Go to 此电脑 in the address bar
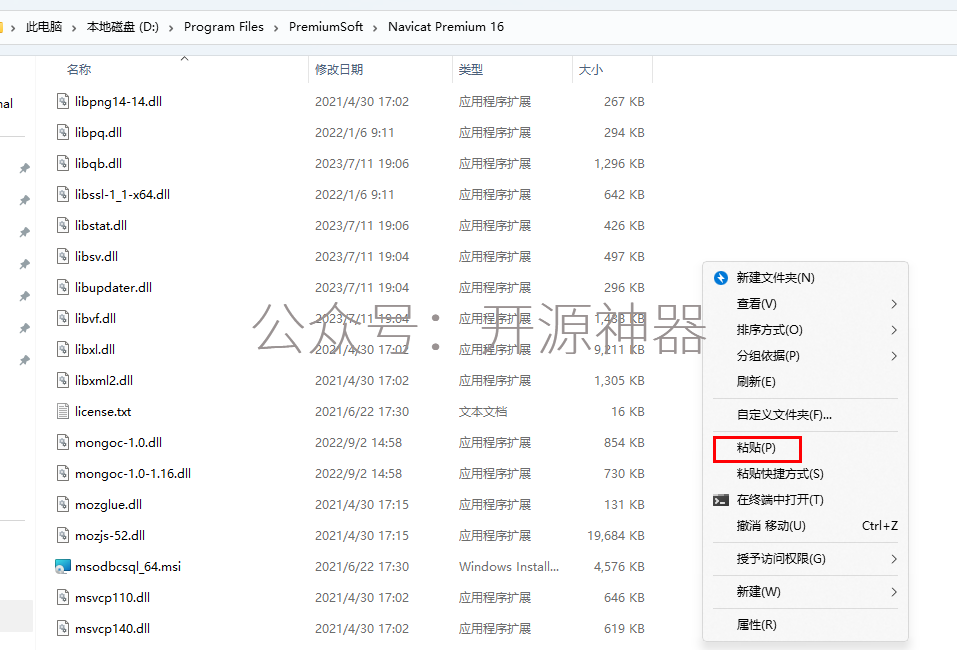This screenshot has height=650, width=957. tap(44, 27)
